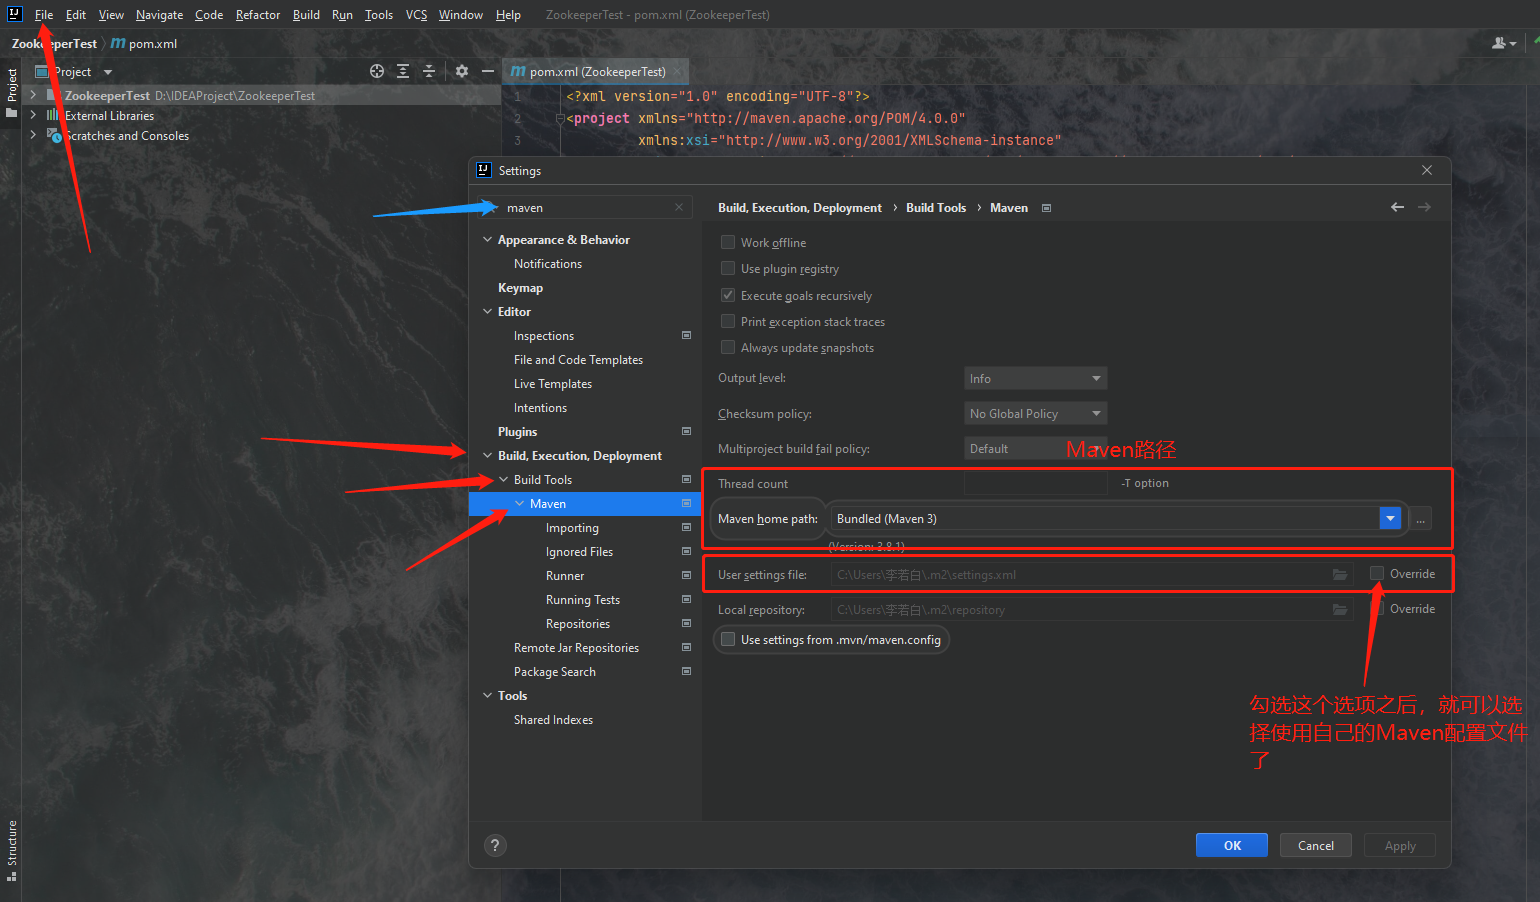Collapse Appearance & Behavior section
This screenshot has width=1540, height=902.
[x=488, y=240]
